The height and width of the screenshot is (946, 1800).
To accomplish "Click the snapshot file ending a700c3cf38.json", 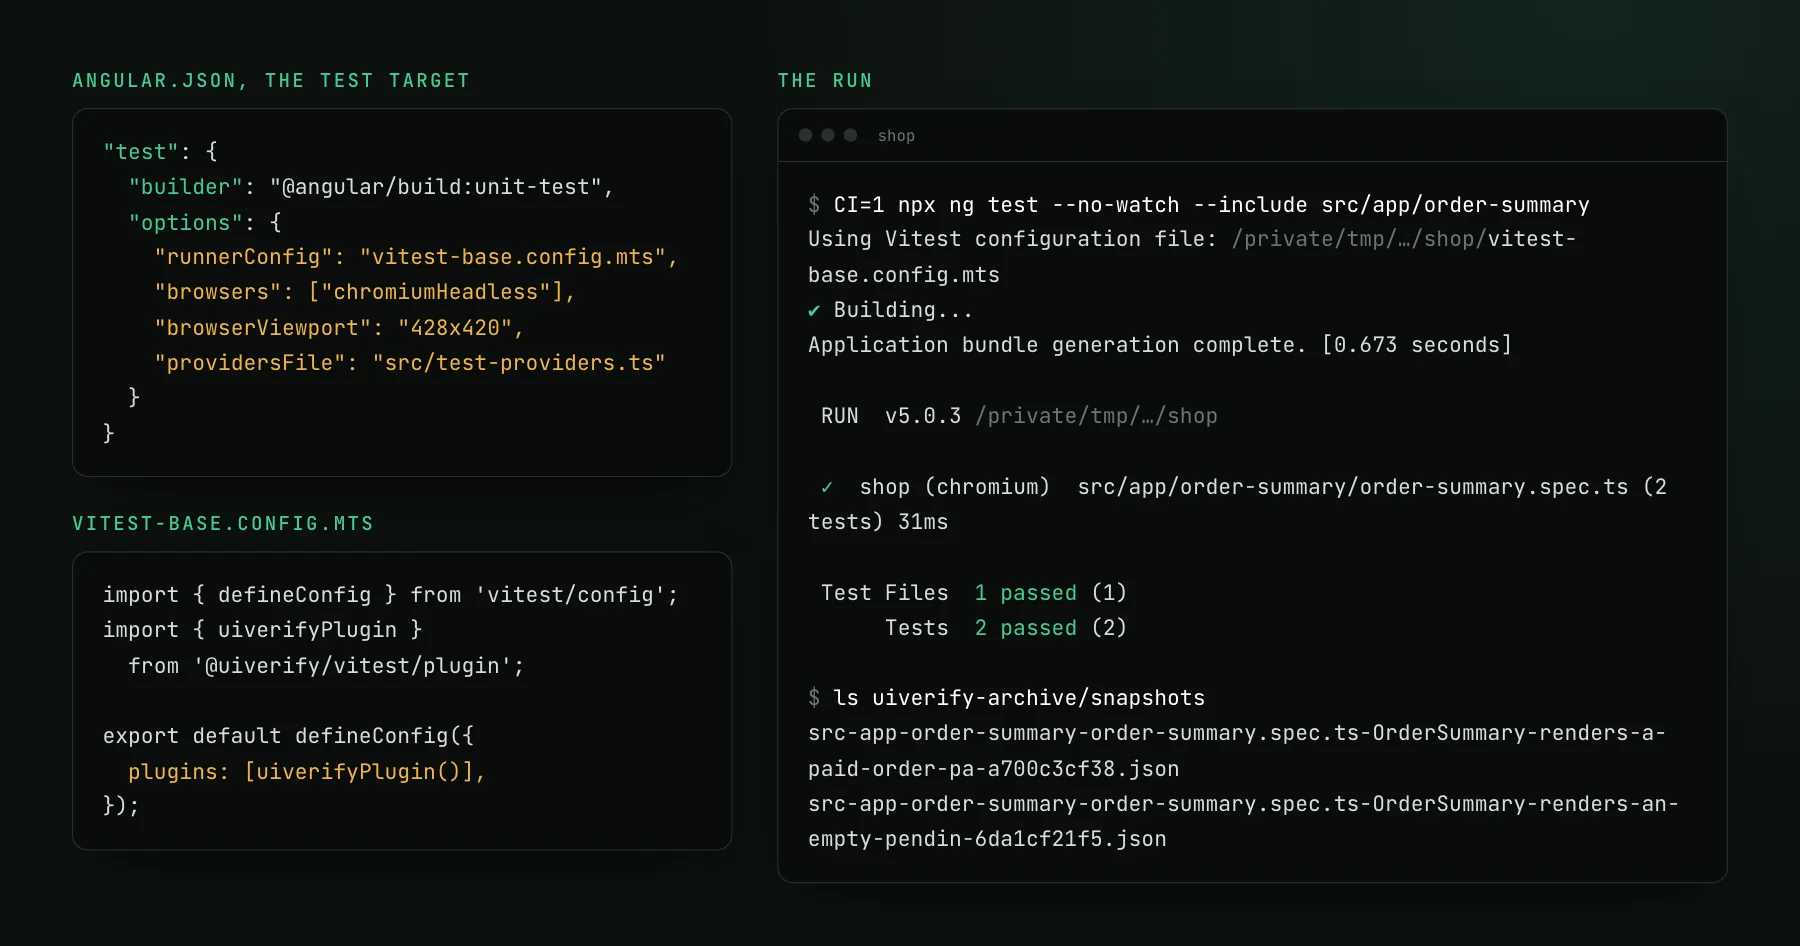I will point(1237,751).
